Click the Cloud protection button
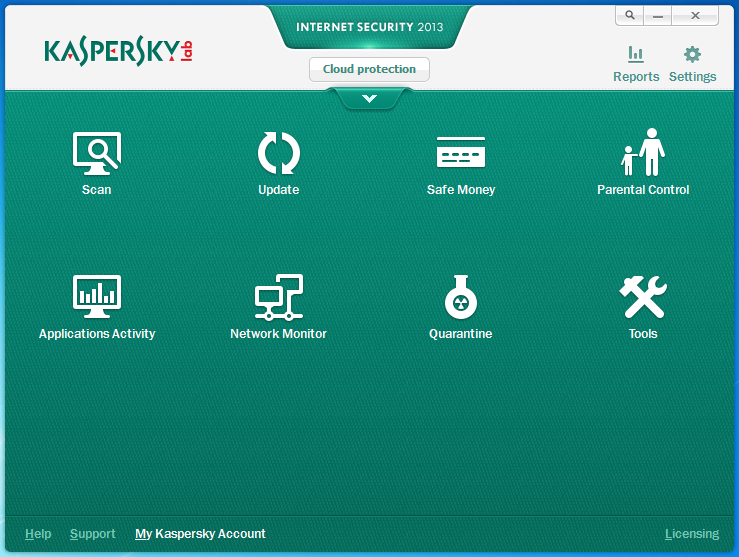 pos(369,69)
